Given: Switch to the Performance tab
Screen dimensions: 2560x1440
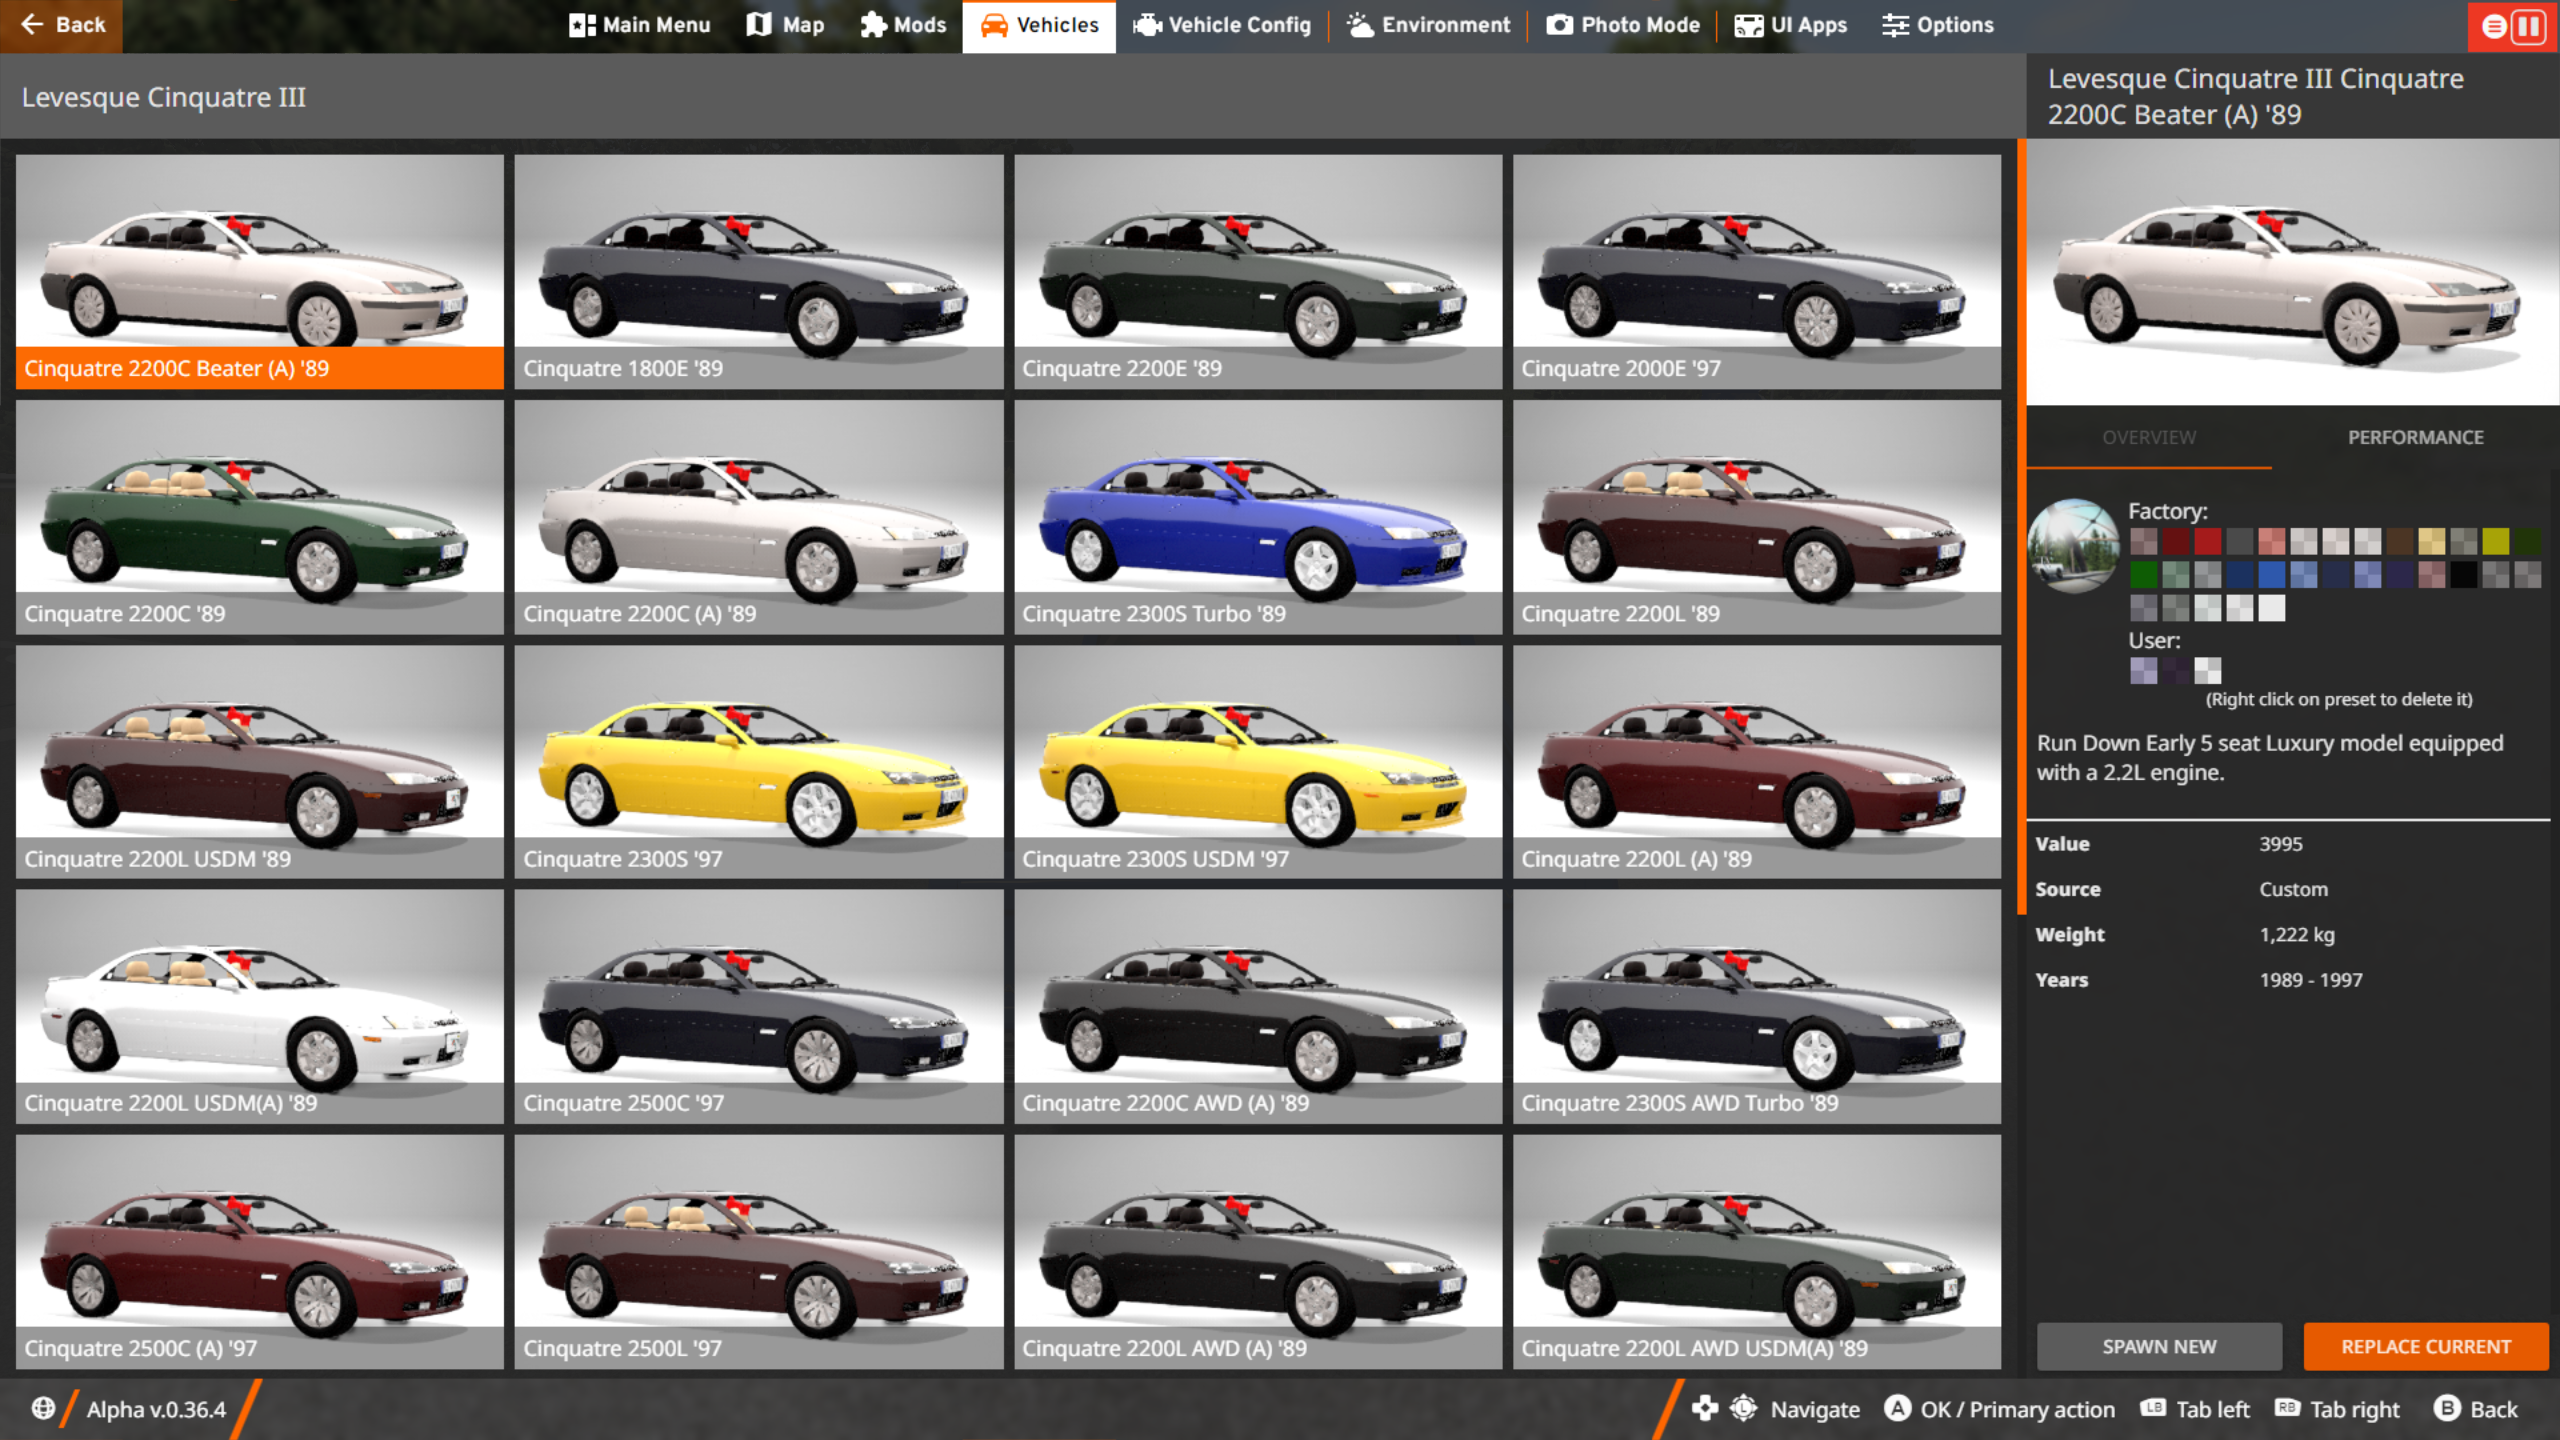Looking at the screenshot, I should click(x=2415, y=437).
